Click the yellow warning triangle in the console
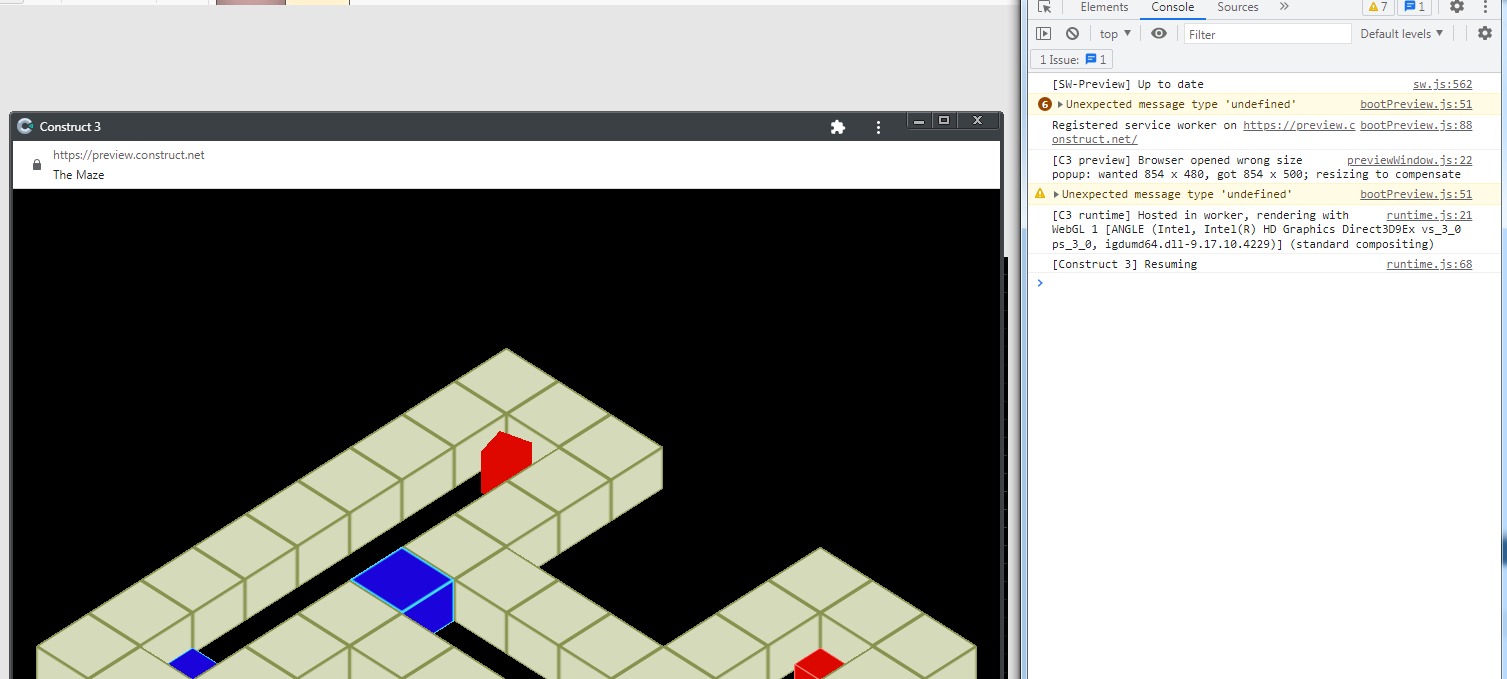1507x679 pixels. coord(1040,194)
